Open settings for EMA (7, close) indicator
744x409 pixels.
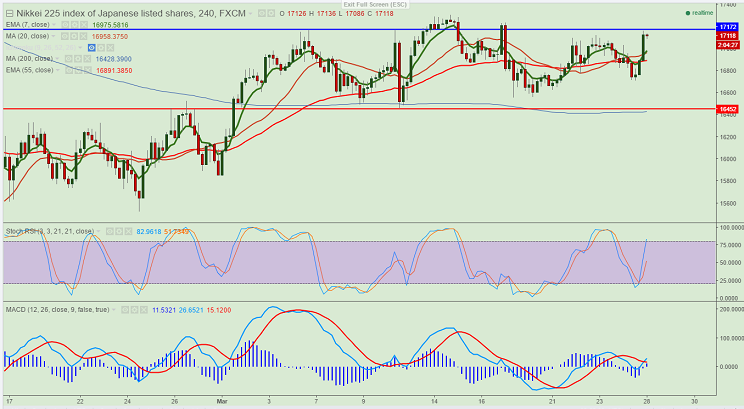pyautogui.click(x=74, y=25)
